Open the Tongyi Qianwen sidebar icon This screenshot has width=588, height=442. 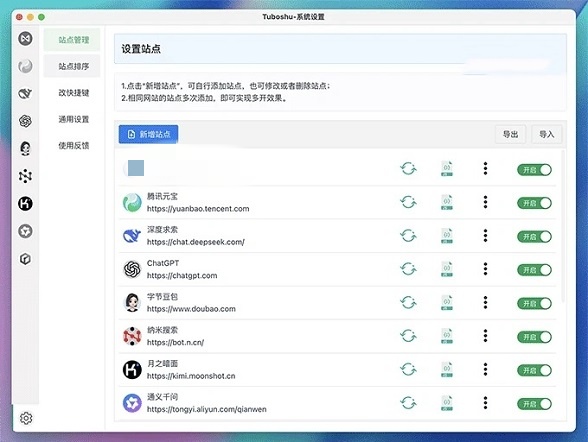click(x=26, y=231)
